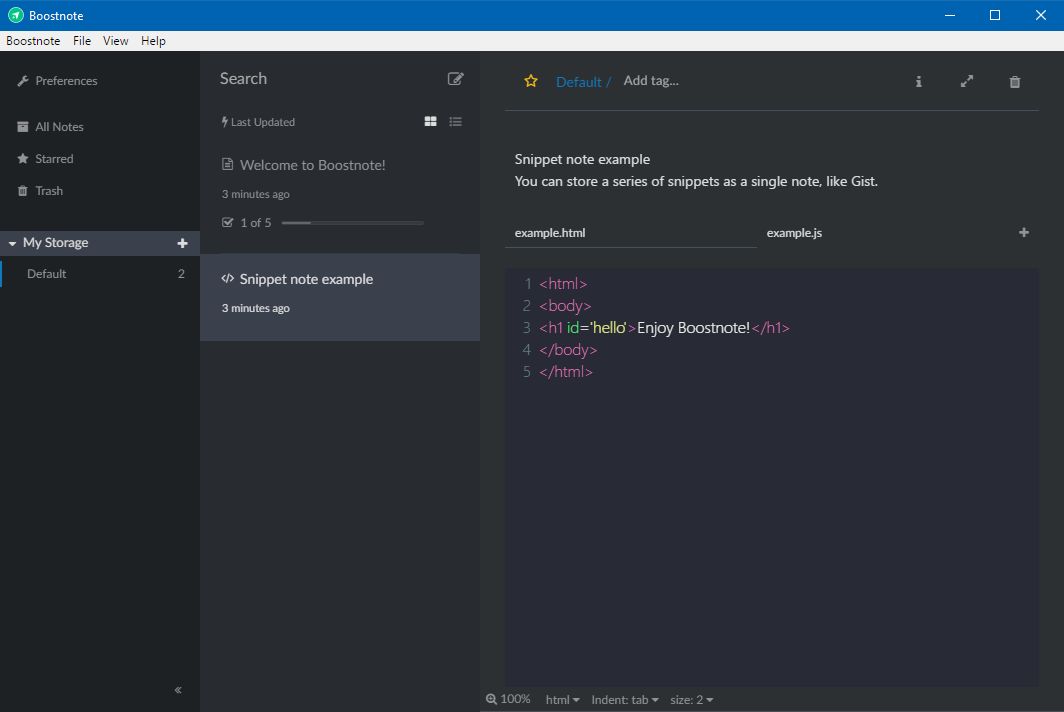Enter fullscreen with the expand arrows icon
1064x712 pixels.
coord(966,81)
